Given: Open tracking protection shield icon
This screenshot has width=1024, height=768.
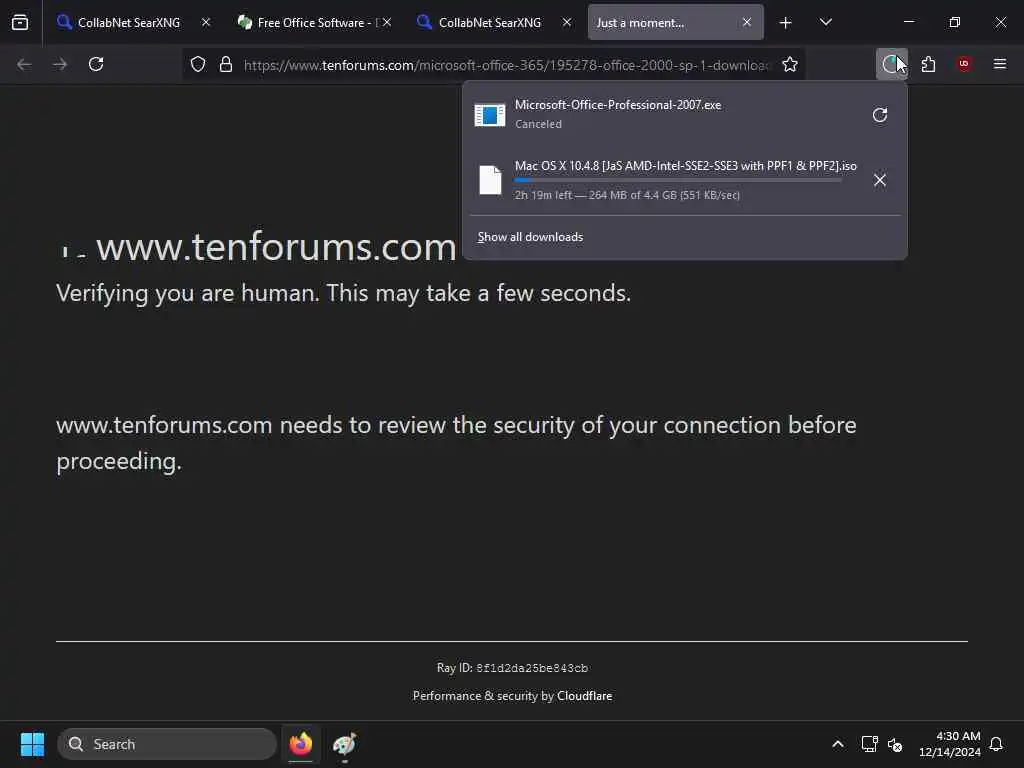Looking at the screenshot, I should coord(198,64).
